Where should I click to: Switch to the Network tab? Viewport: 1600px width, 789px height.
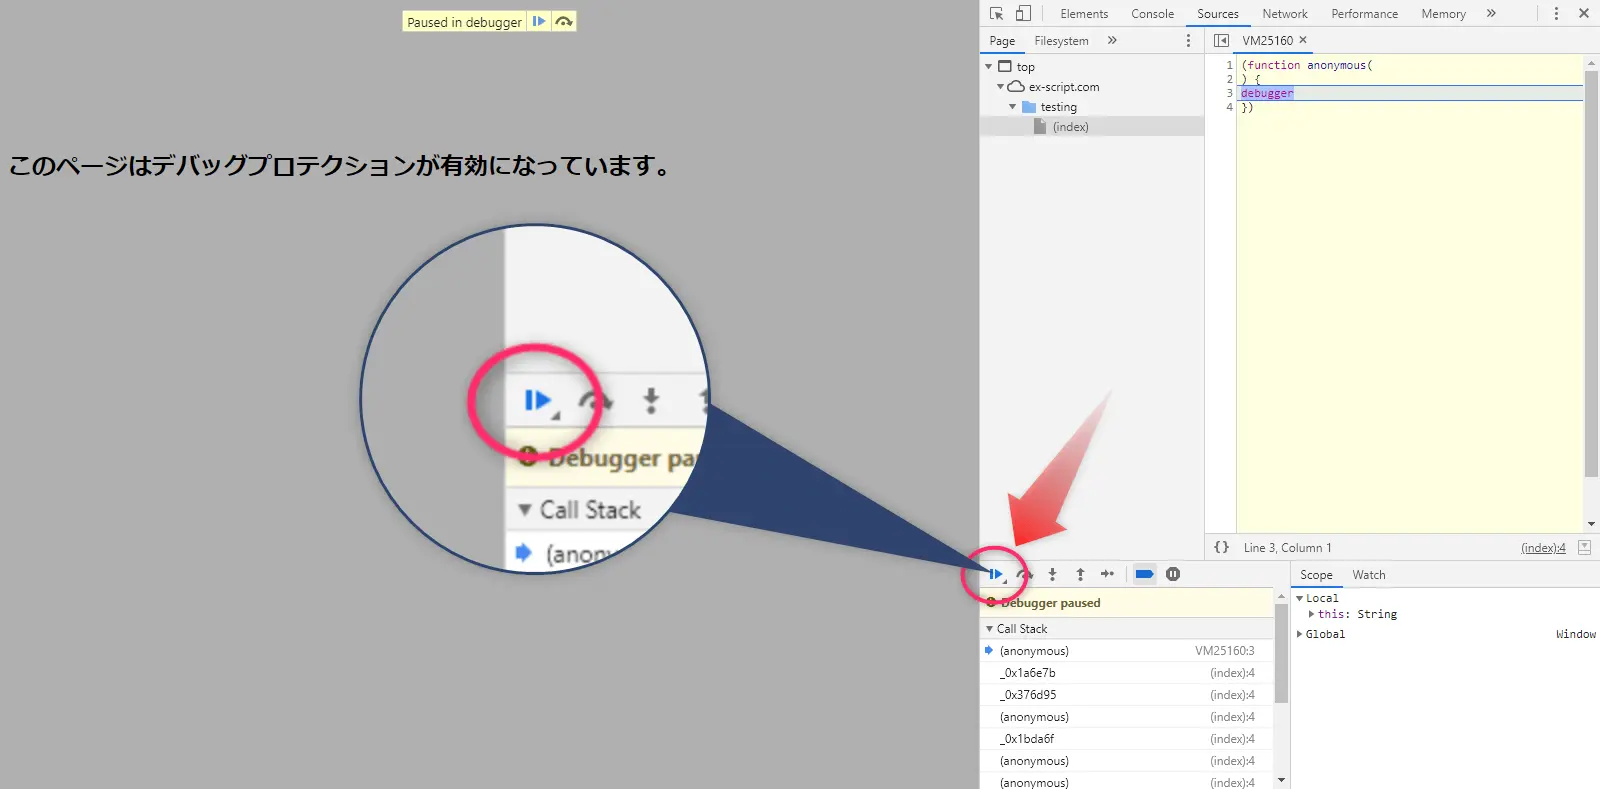point(1284,14)
